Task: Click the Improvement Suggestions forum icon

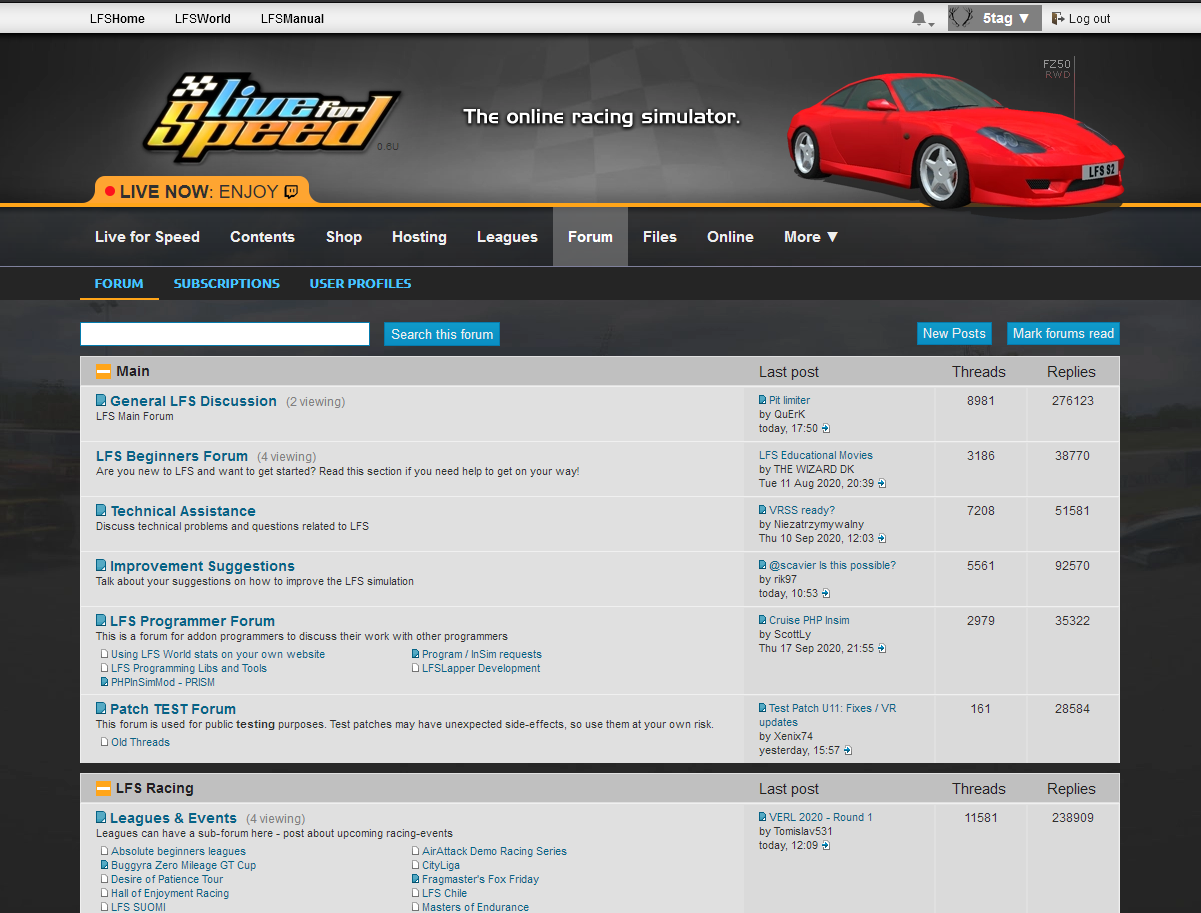Action: 101,566
